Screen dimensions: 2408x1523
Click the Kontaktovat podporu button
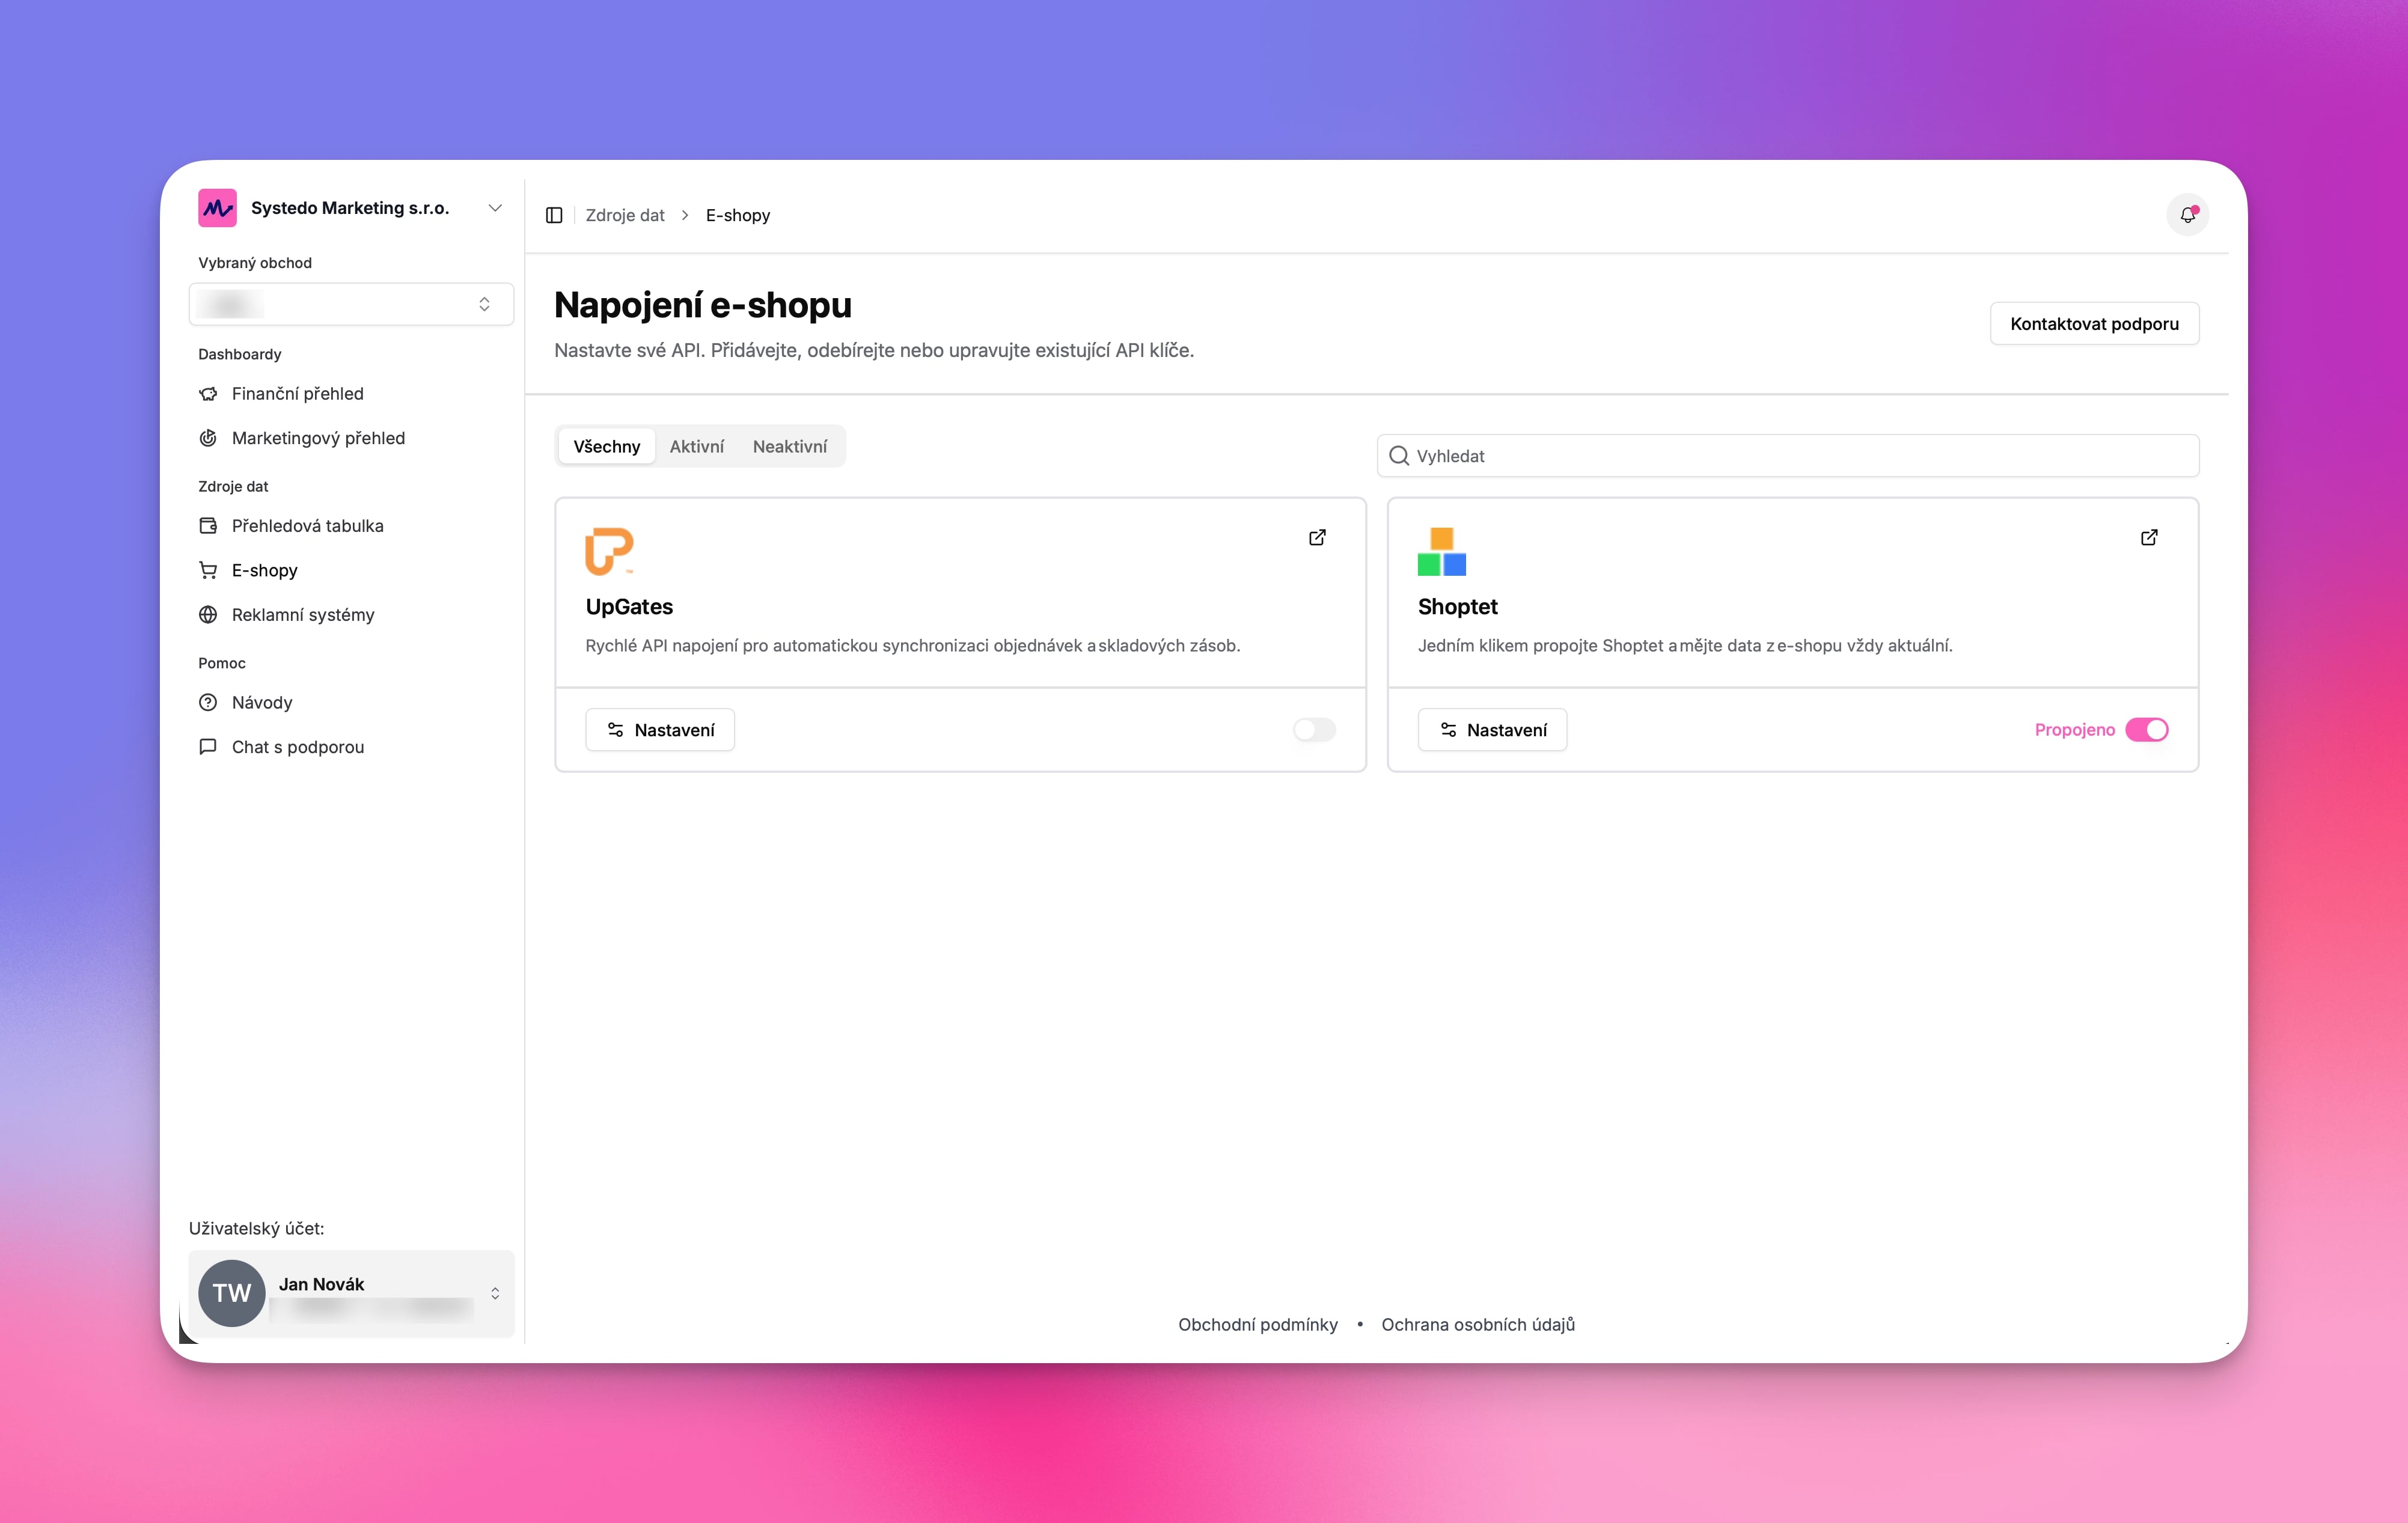(2094, 324)
